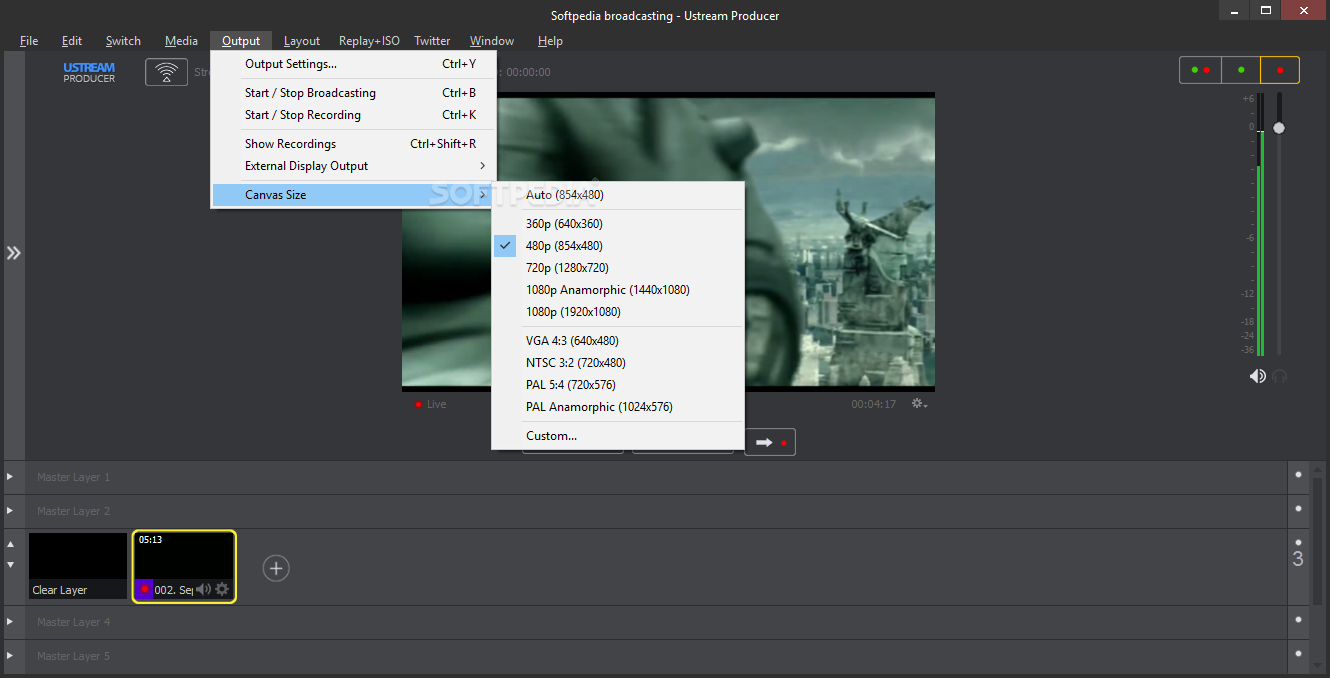The image size is (1330, 678).
Task: Toggle Master Layer 5 visibility dot
Action: [x=1298, y=655]
